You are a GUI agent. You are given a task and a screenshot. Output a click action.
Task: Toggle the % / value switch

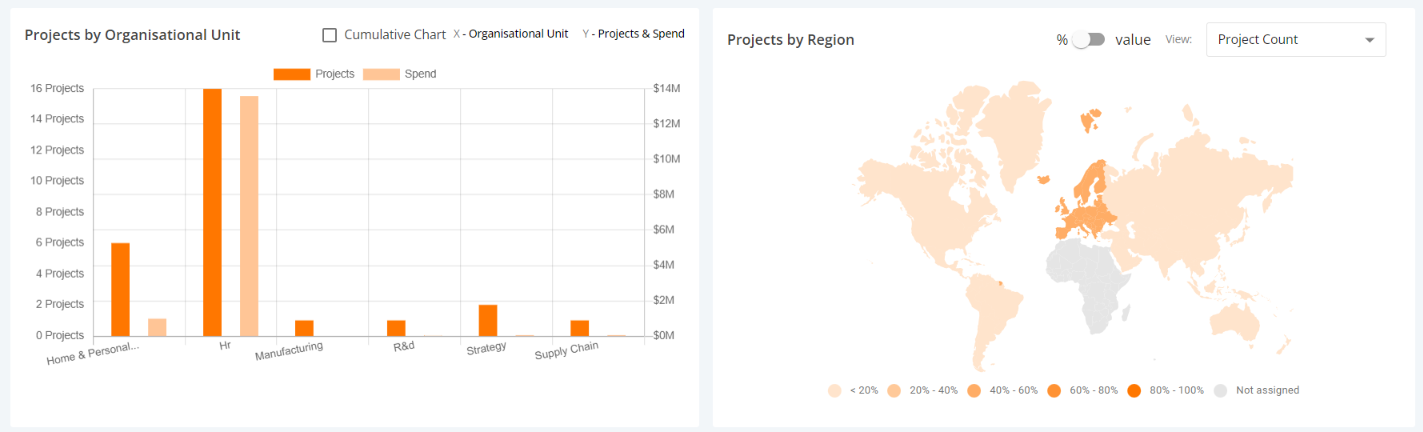tap(1089, 40)
